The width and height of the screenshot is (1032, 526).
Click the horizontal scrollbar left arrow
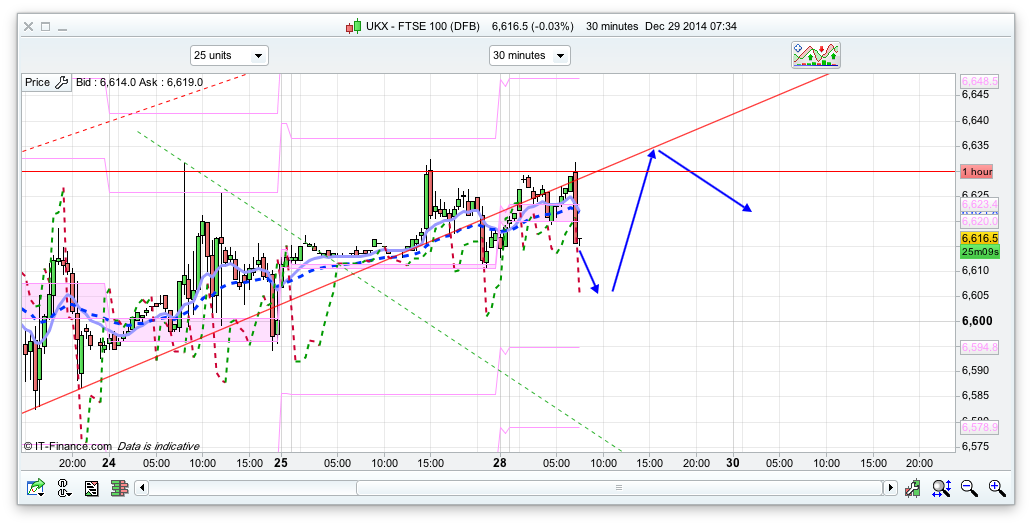(x=142, y=488)
